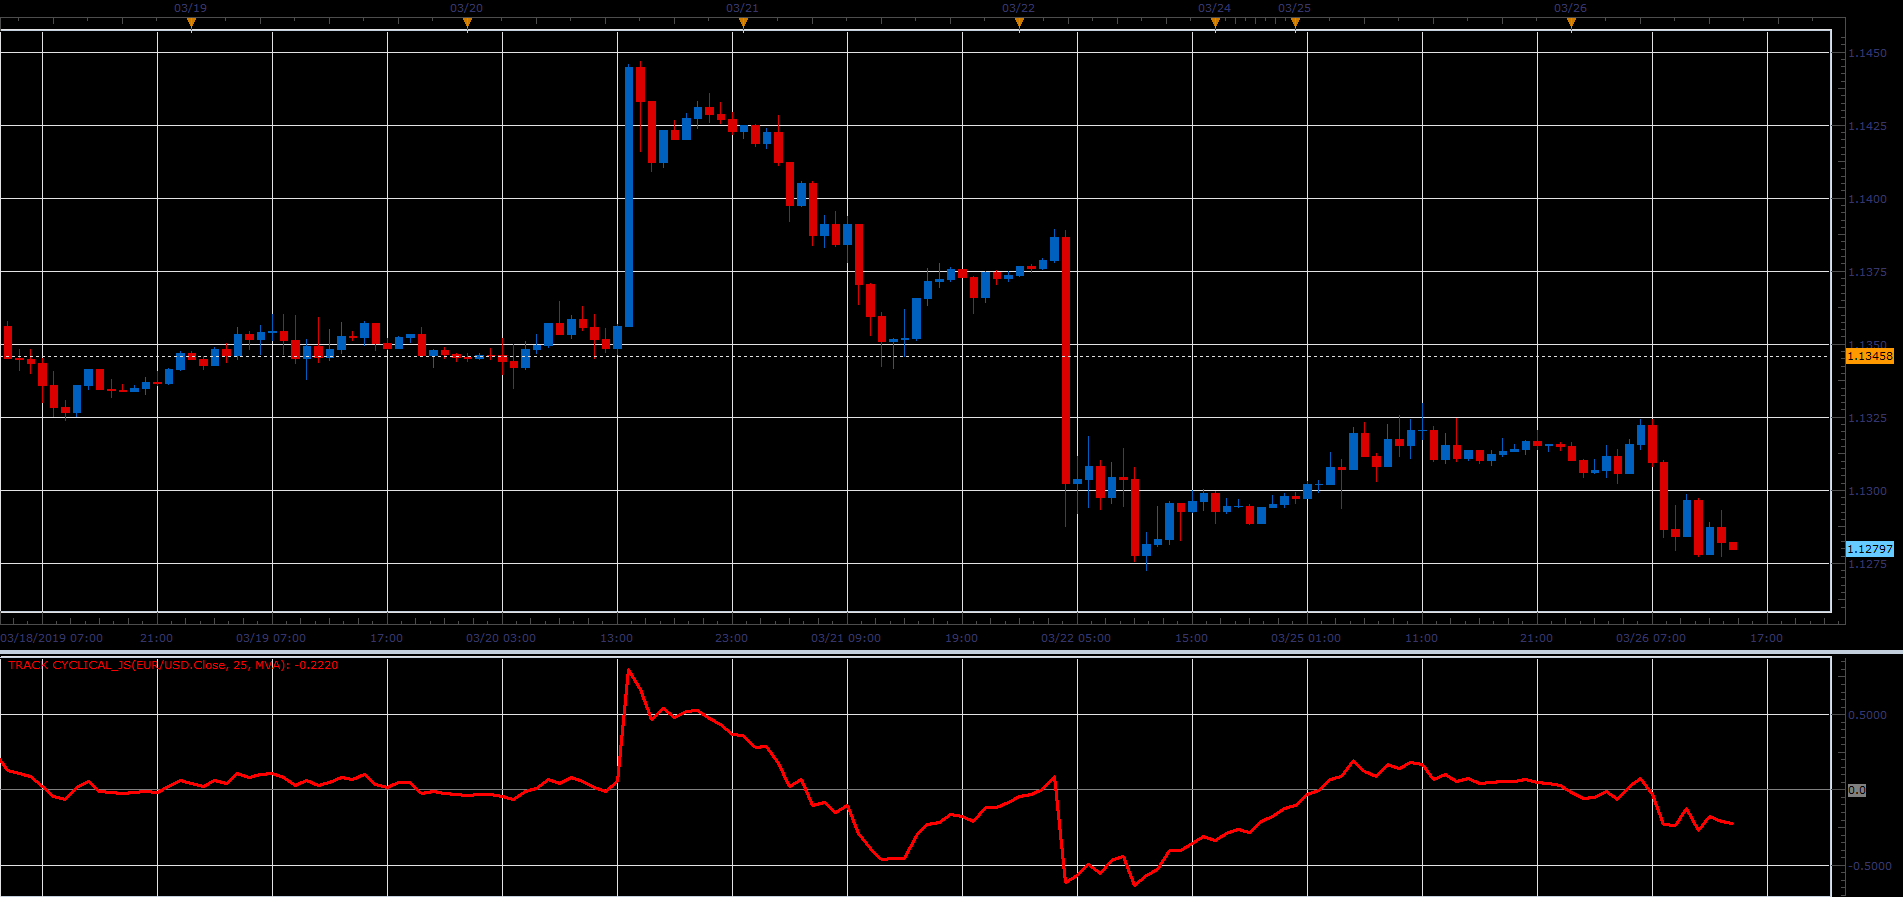Click the 19:00 time axis label
Image resolution: width=1903 pixels, height=897 pixels.
[x=961, y=638]
